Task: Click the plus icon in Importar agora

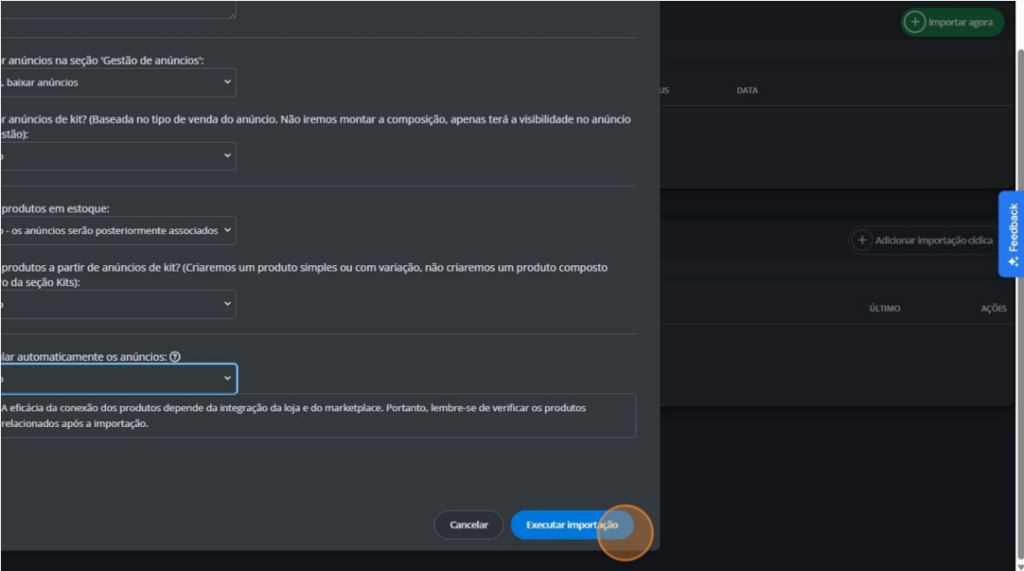Action: click(914, 22)
